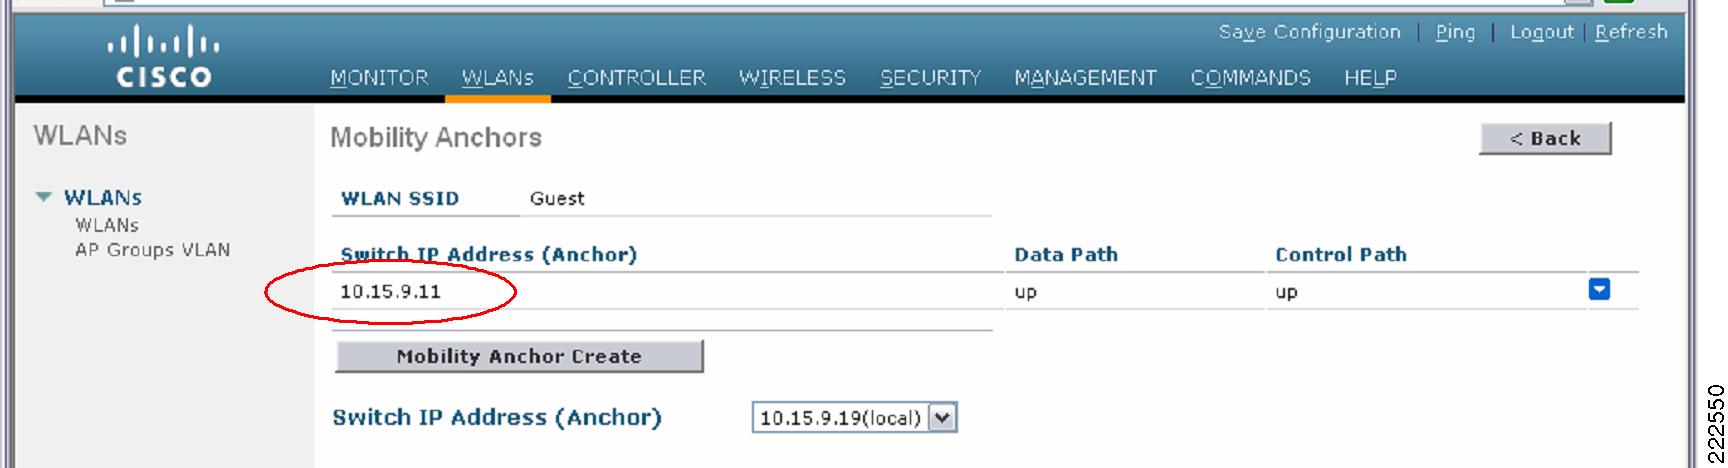
Task: Open the blue row action arrow icon
Action: 1599,290
